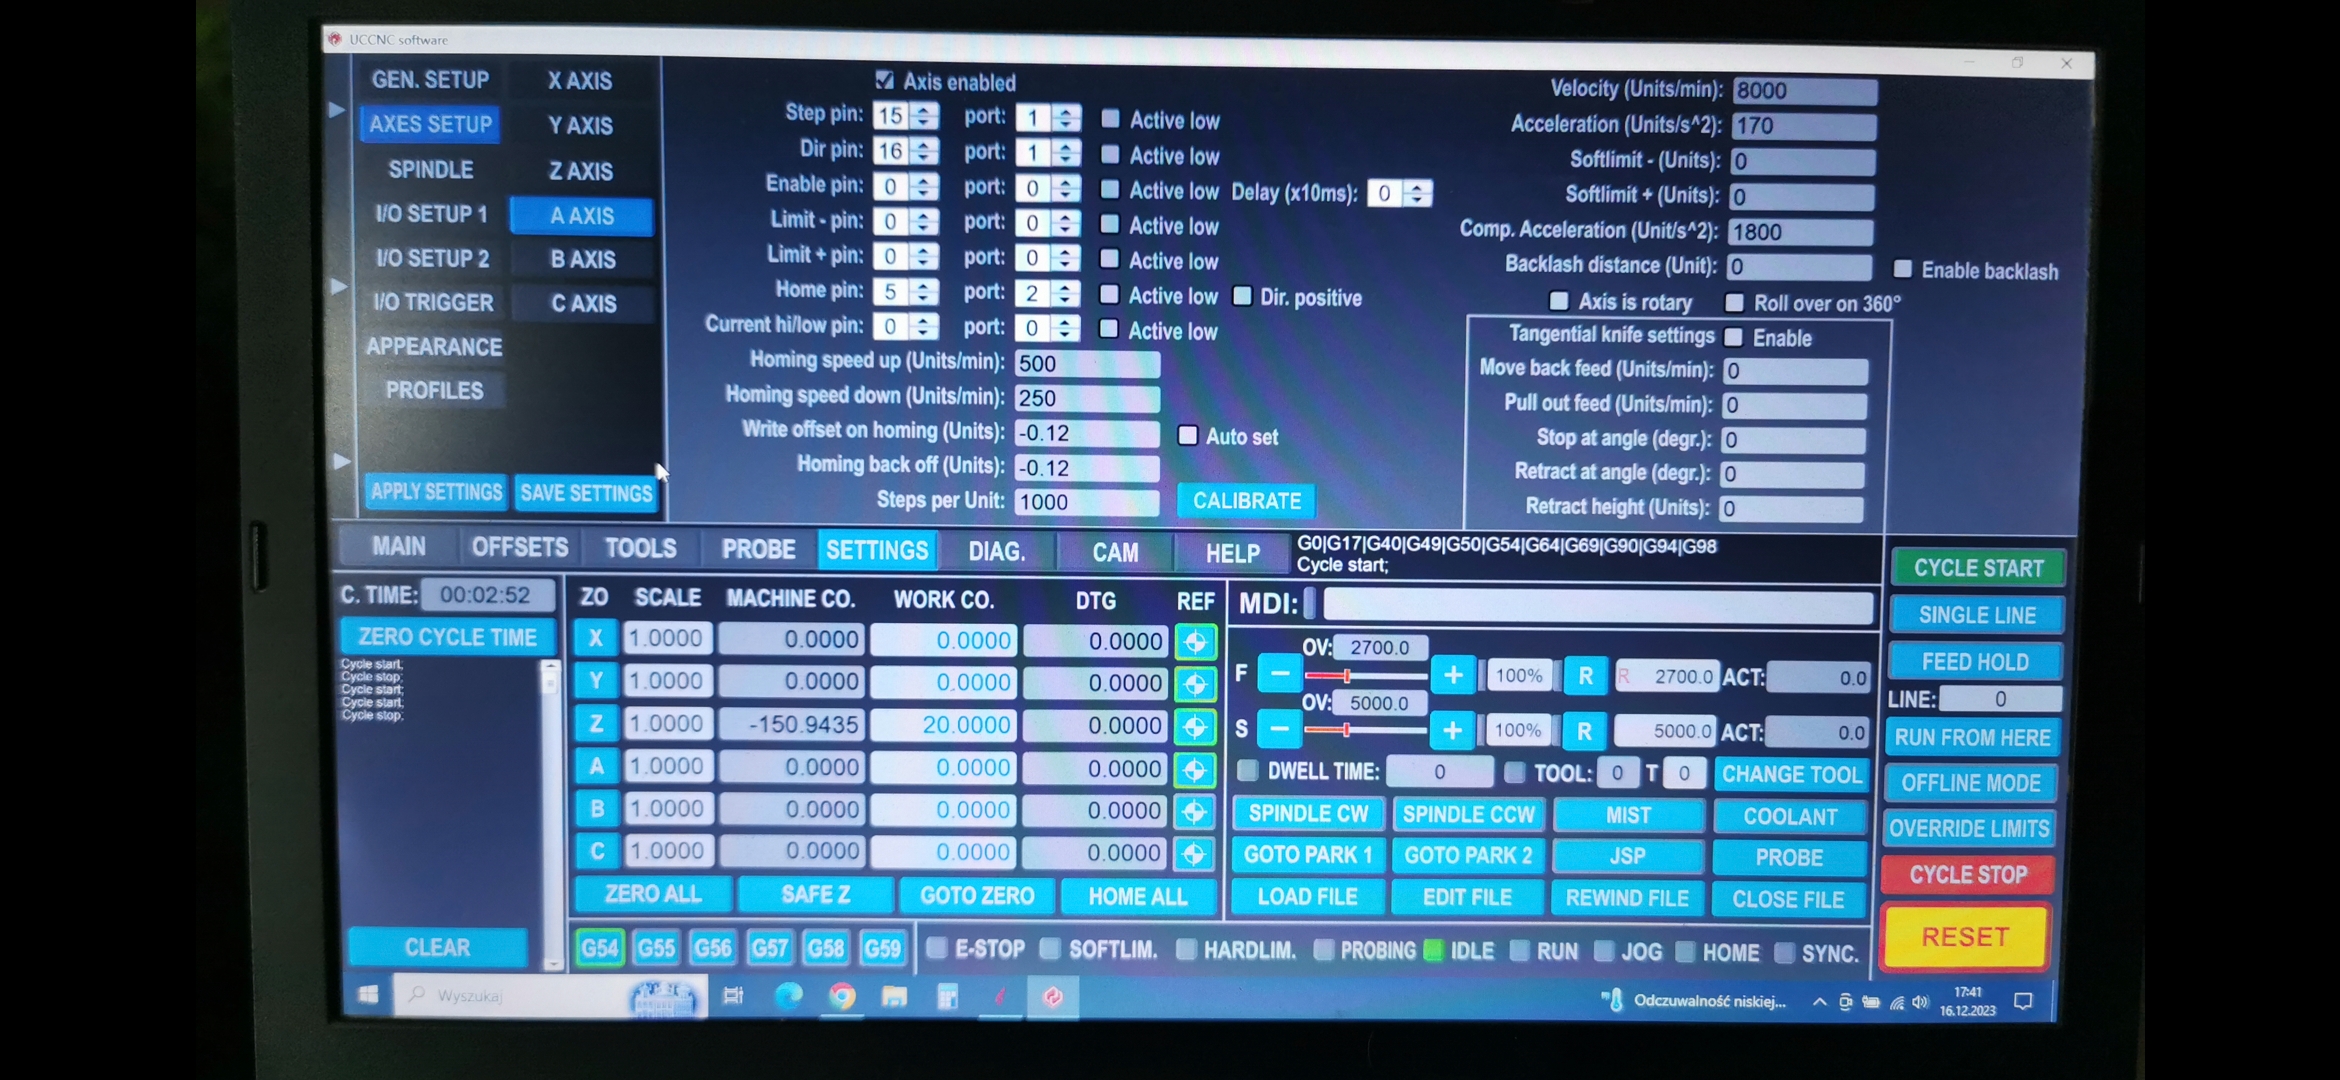Toggle Step pin Active low checkbox

coord(1110,118)
